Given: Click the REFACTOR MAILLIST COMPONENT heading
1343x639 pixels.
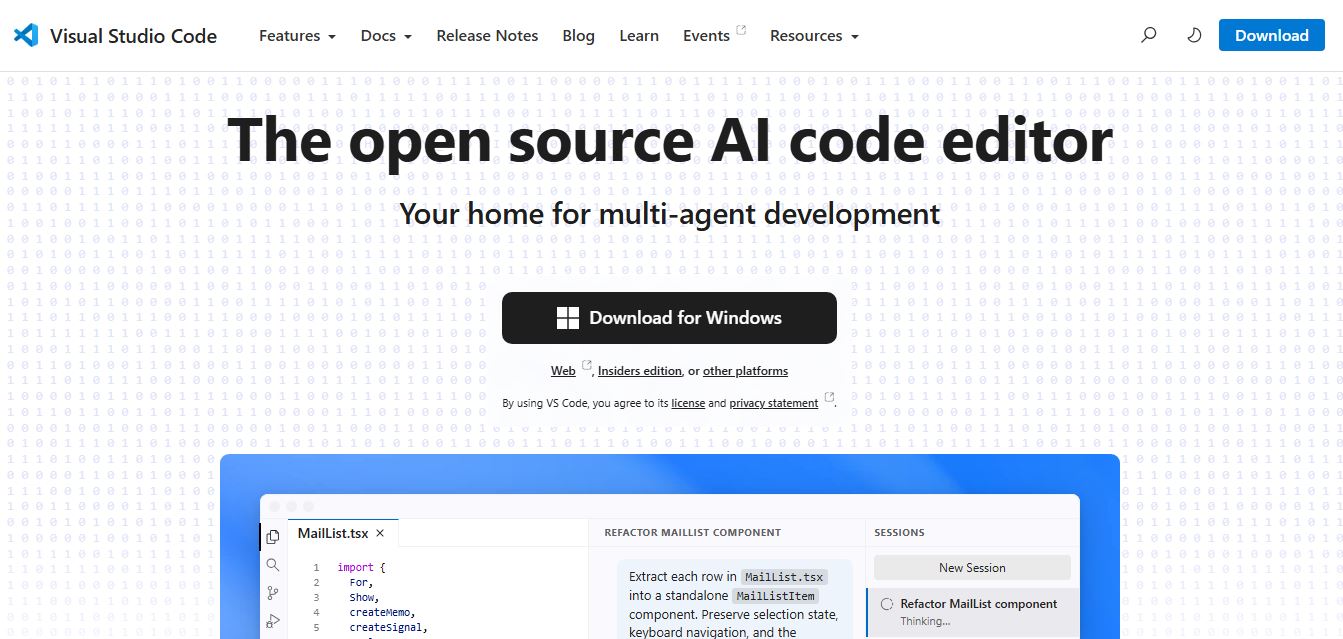Looking at the screenshot, I should click(693, 533).
